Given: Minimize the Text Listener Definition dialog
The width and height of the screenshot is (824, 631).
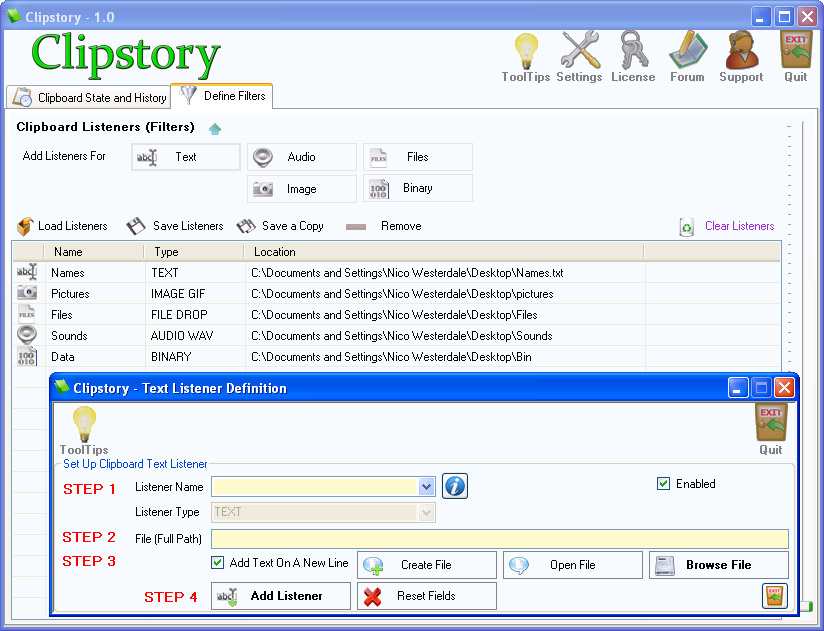Looking at the screenshot, I should tap(738, 388).
